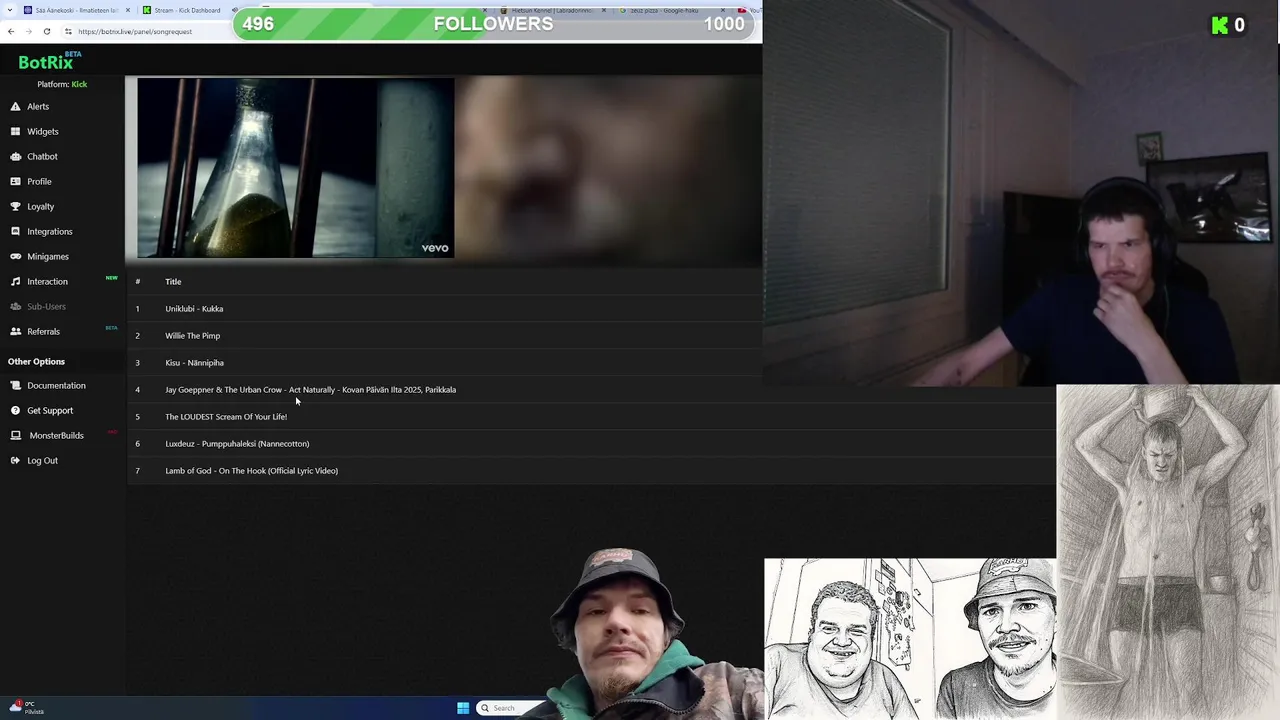Click the MonsterBuilds monitor icon

[15, 435]
